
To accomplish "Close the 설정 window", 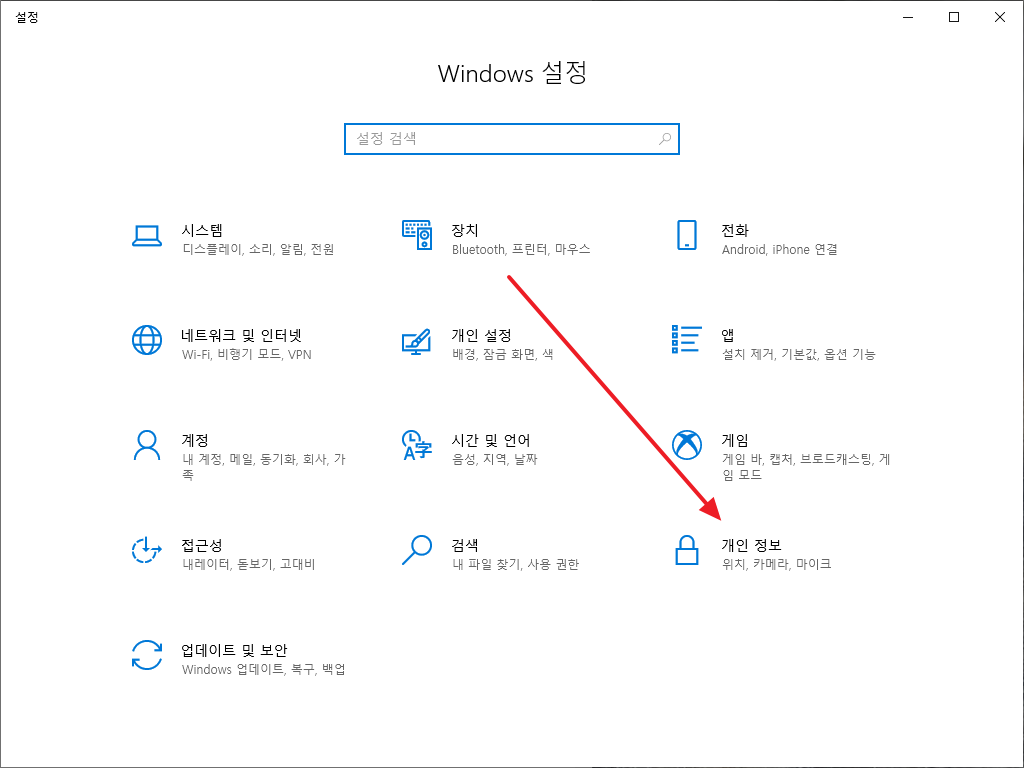I will click(x=1000, y=17).
